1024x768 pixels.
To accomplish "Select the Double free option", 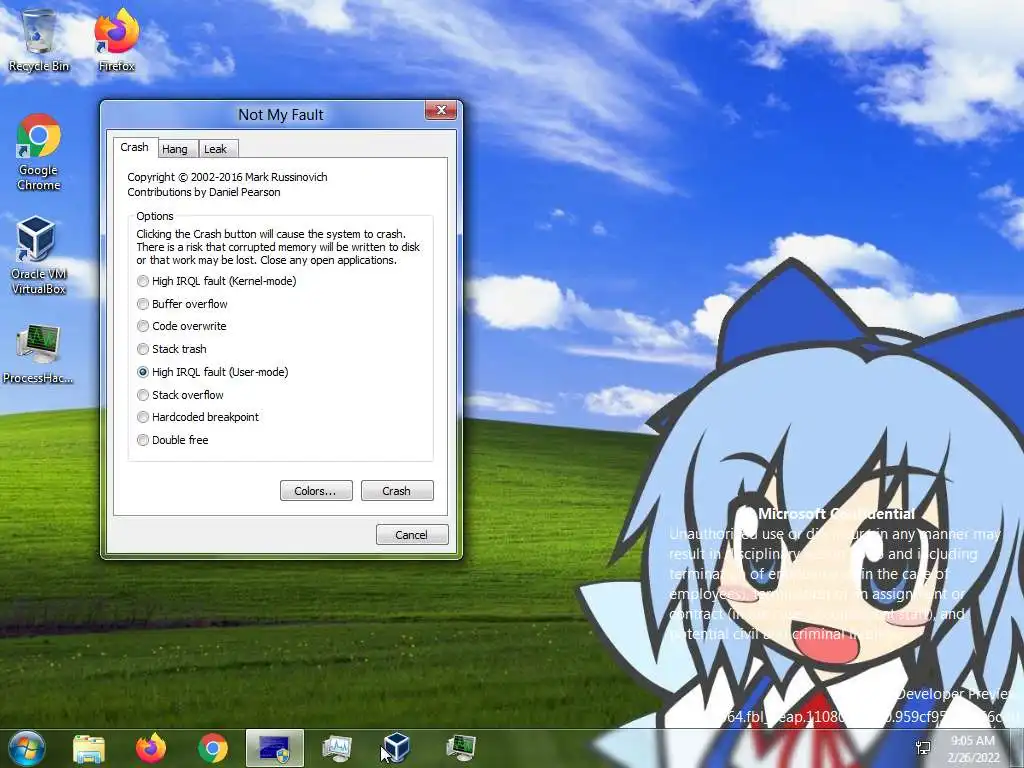I will click(x=173, y=440).
